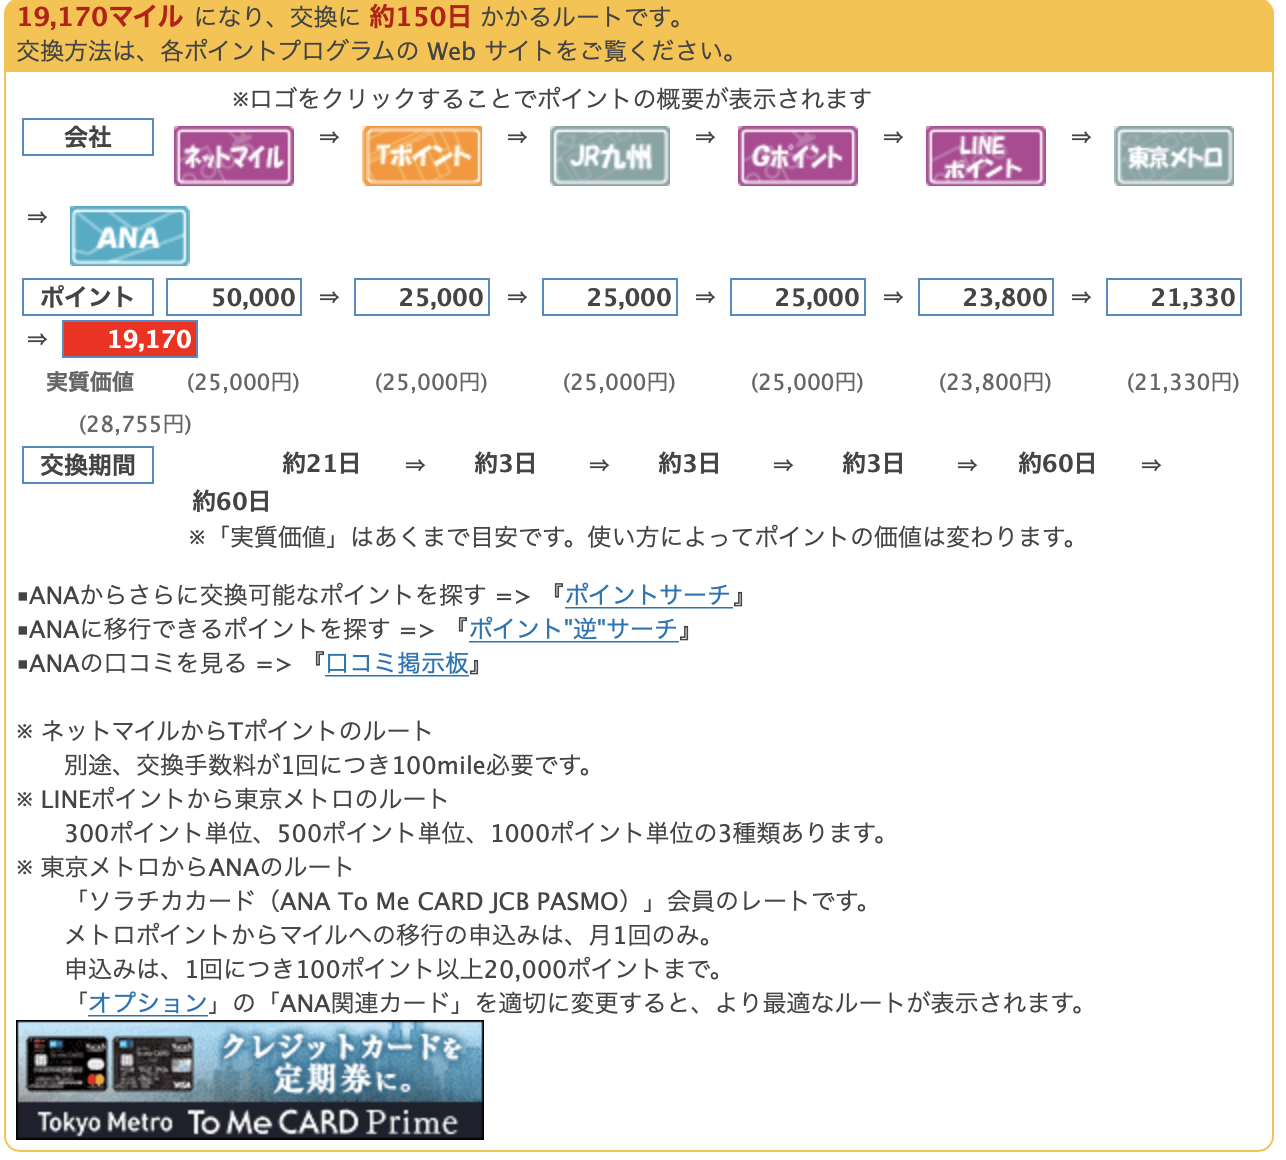The width and height of the screenshot is (1286, 1160).
Task: Open the ポイント"逆"サーチ link
Action: pos(573,629)
